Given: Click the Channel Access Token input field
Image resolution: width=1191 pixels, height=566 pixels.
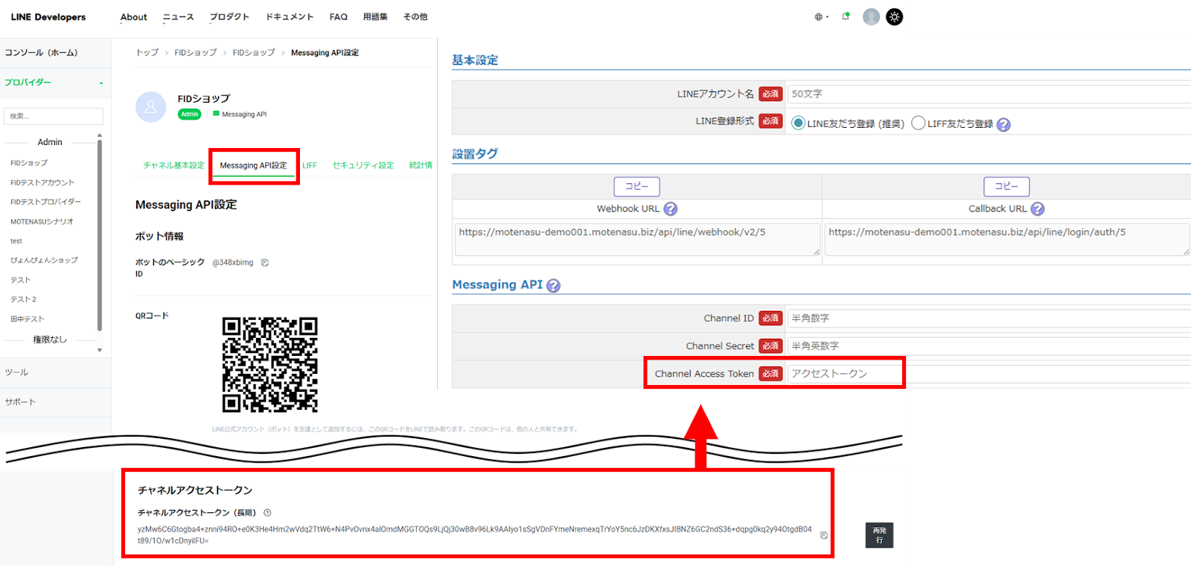Looking at the screenshot, I should coord(844,373).
